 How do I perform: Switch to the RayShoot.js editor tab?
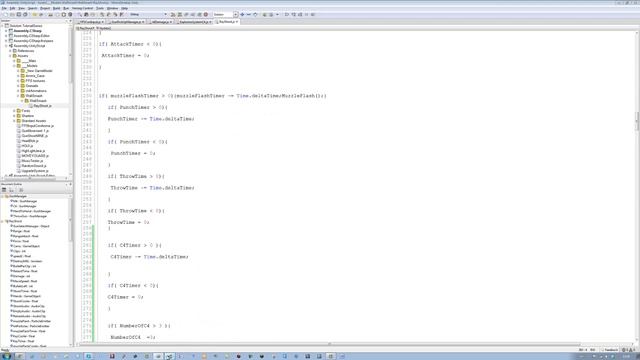227,22
